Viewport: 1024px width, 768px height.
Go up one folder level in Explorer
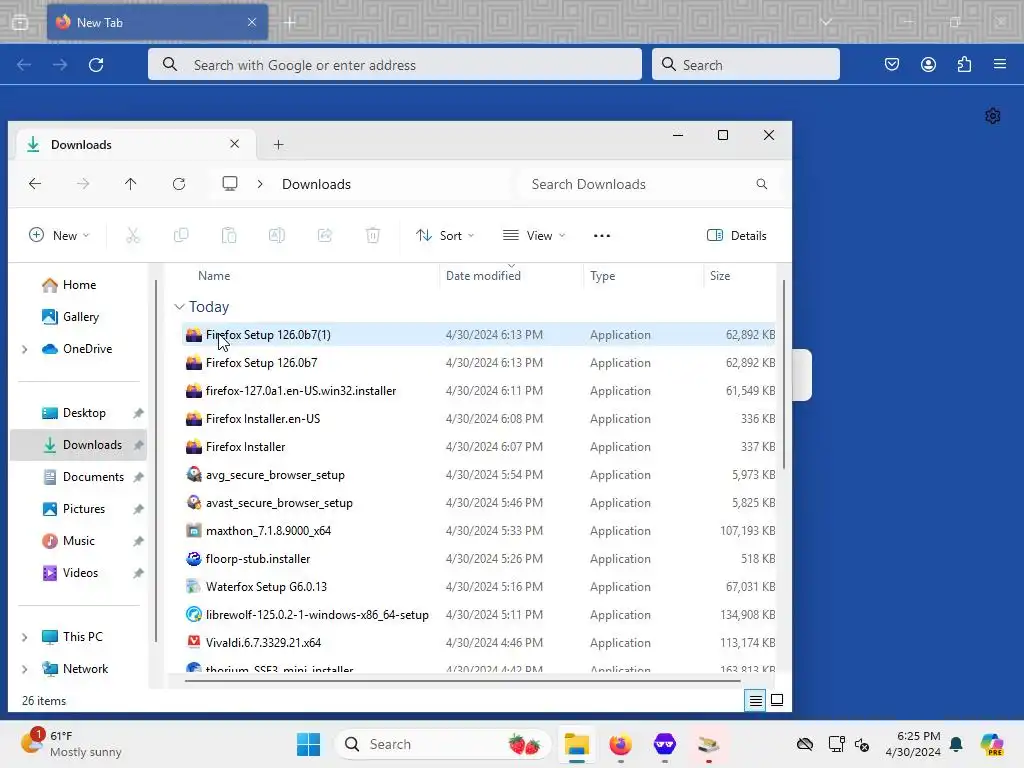[131, 184]
